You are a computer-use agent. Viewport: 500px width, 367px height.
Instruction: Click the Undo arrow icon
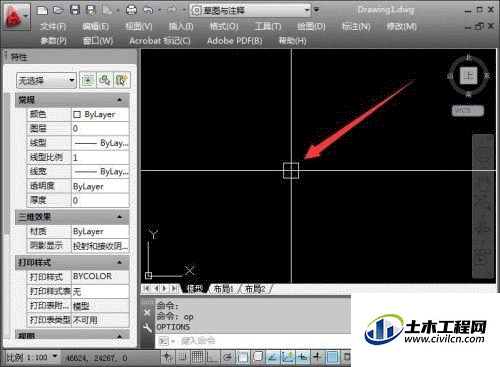coord(148,10)
